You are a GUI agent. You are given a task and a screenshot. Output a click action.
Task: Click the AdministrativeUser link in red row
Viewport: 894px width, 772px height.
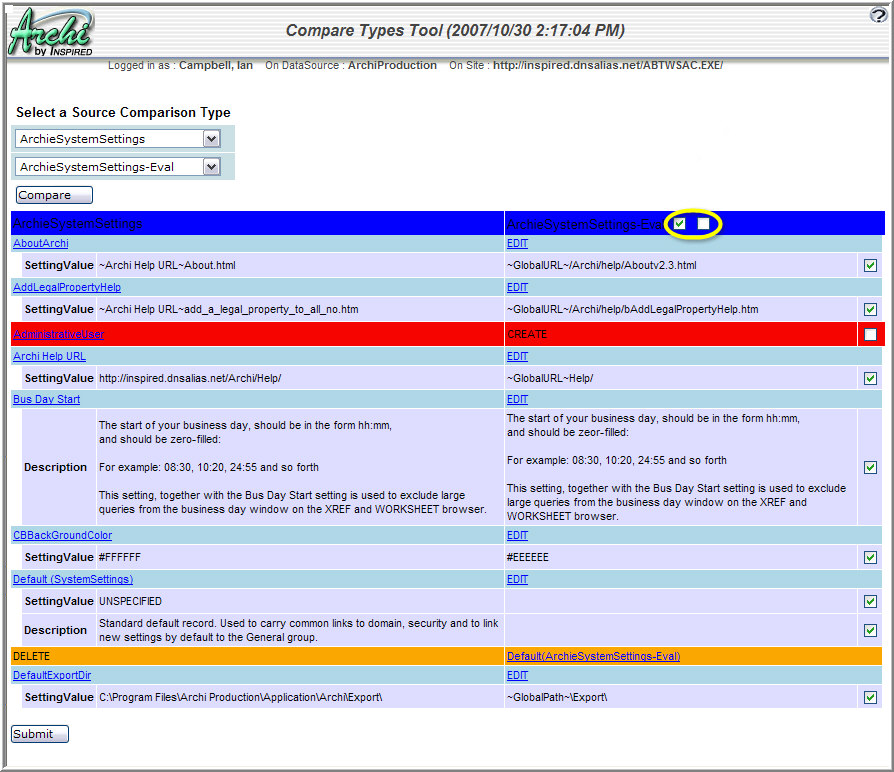[58, 334]
